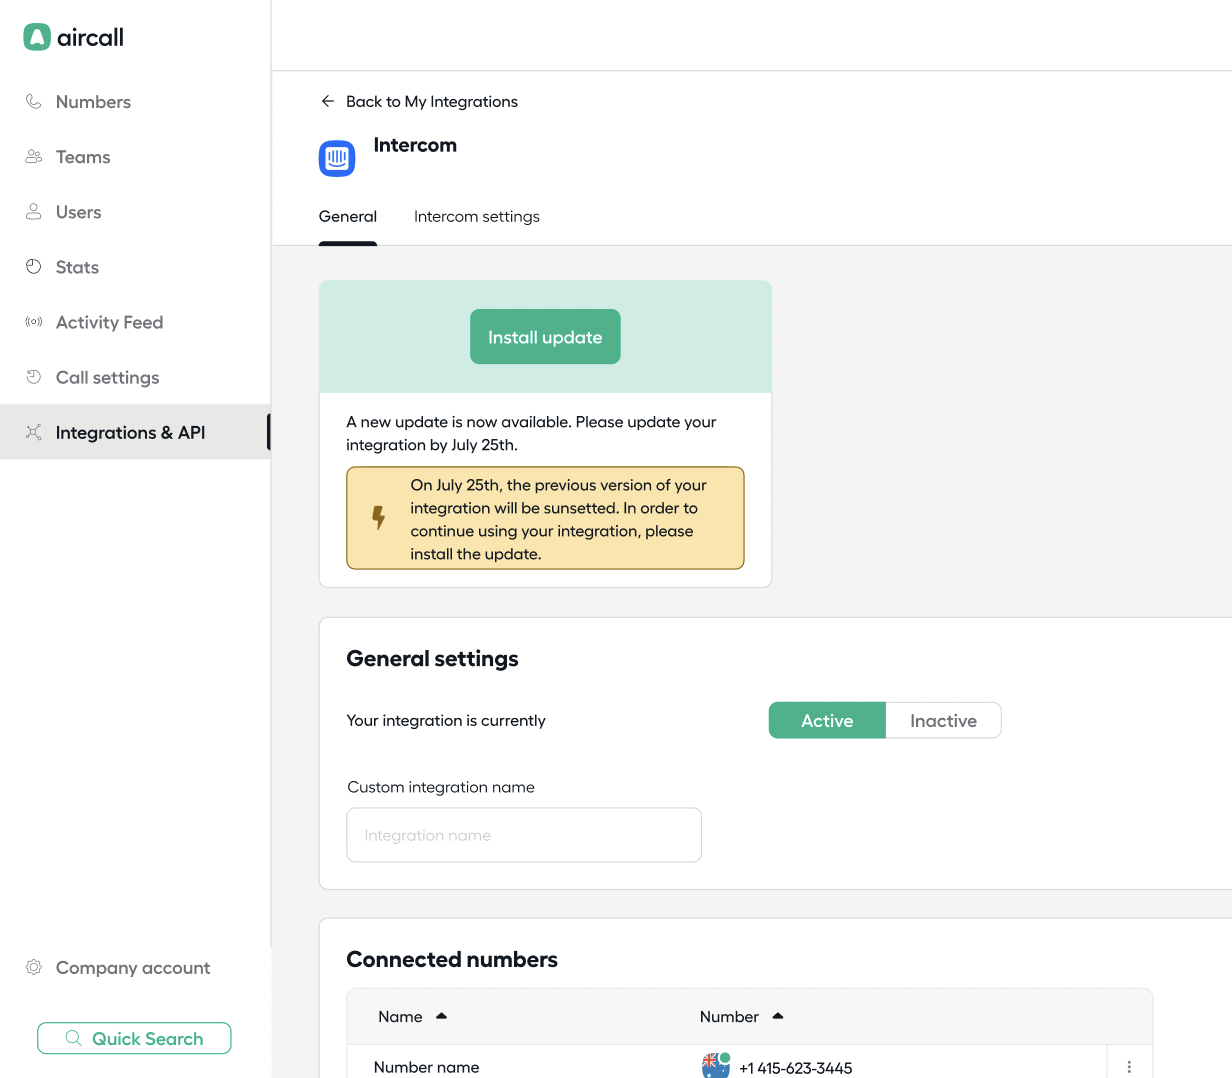Image resolution: width=1232 pixels, height=1078 pixels.
Task: Sort connected numbers by Name arrow
Action: click(441, 1016)
